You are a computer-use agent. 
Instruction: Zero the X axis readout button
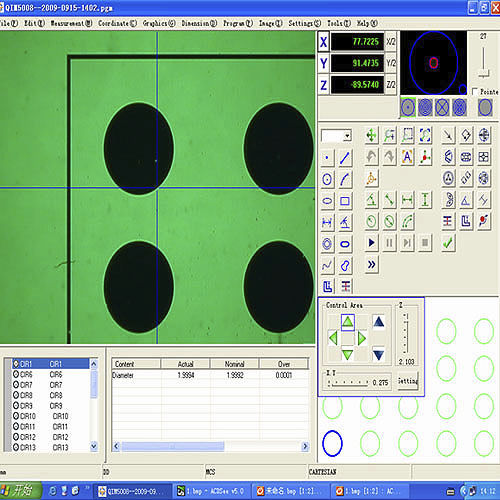point(324,42)
